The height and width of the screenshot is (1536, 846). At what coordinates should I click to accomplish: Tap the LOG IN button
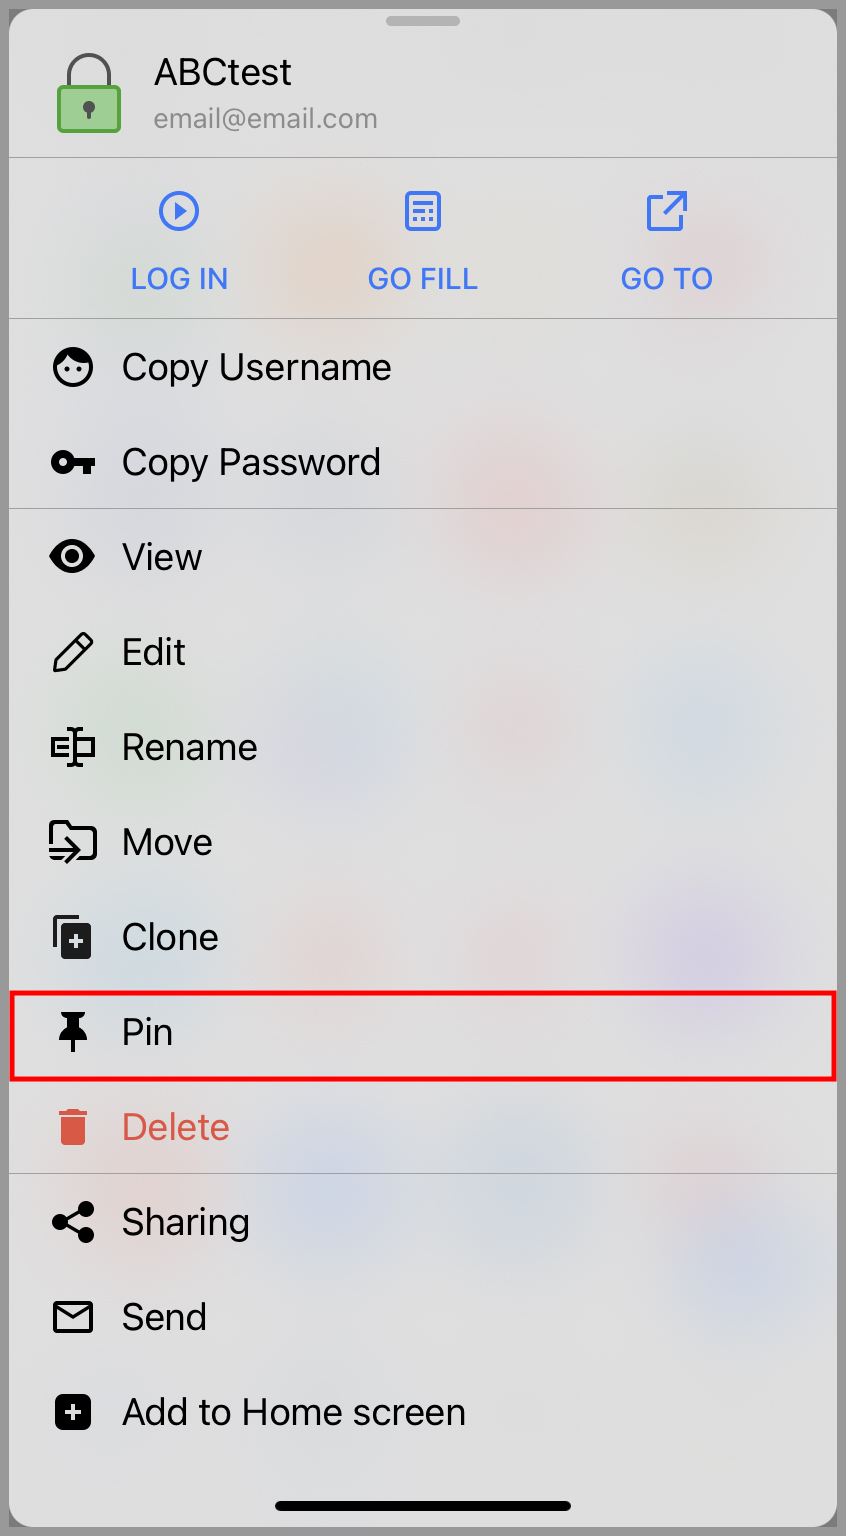point(179,278)
